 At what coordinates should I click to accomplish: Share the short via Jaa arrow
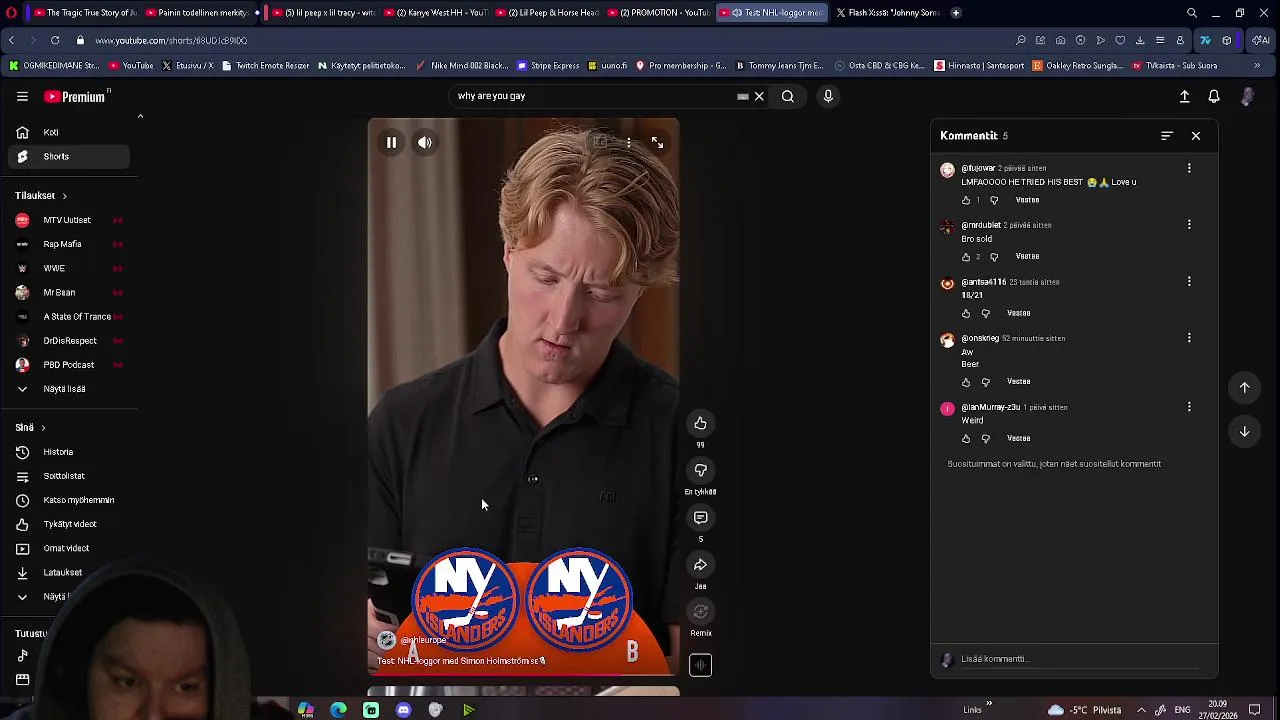[700, 565]
